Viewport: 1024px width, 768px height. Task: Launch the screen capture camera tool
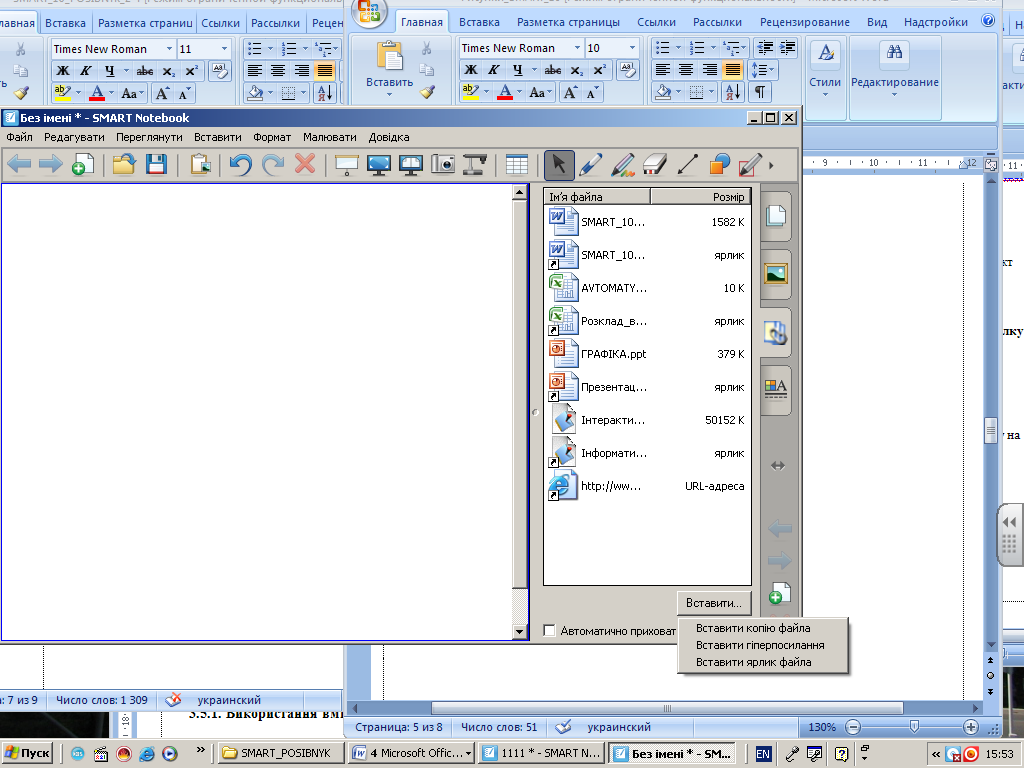click(443, 165)
